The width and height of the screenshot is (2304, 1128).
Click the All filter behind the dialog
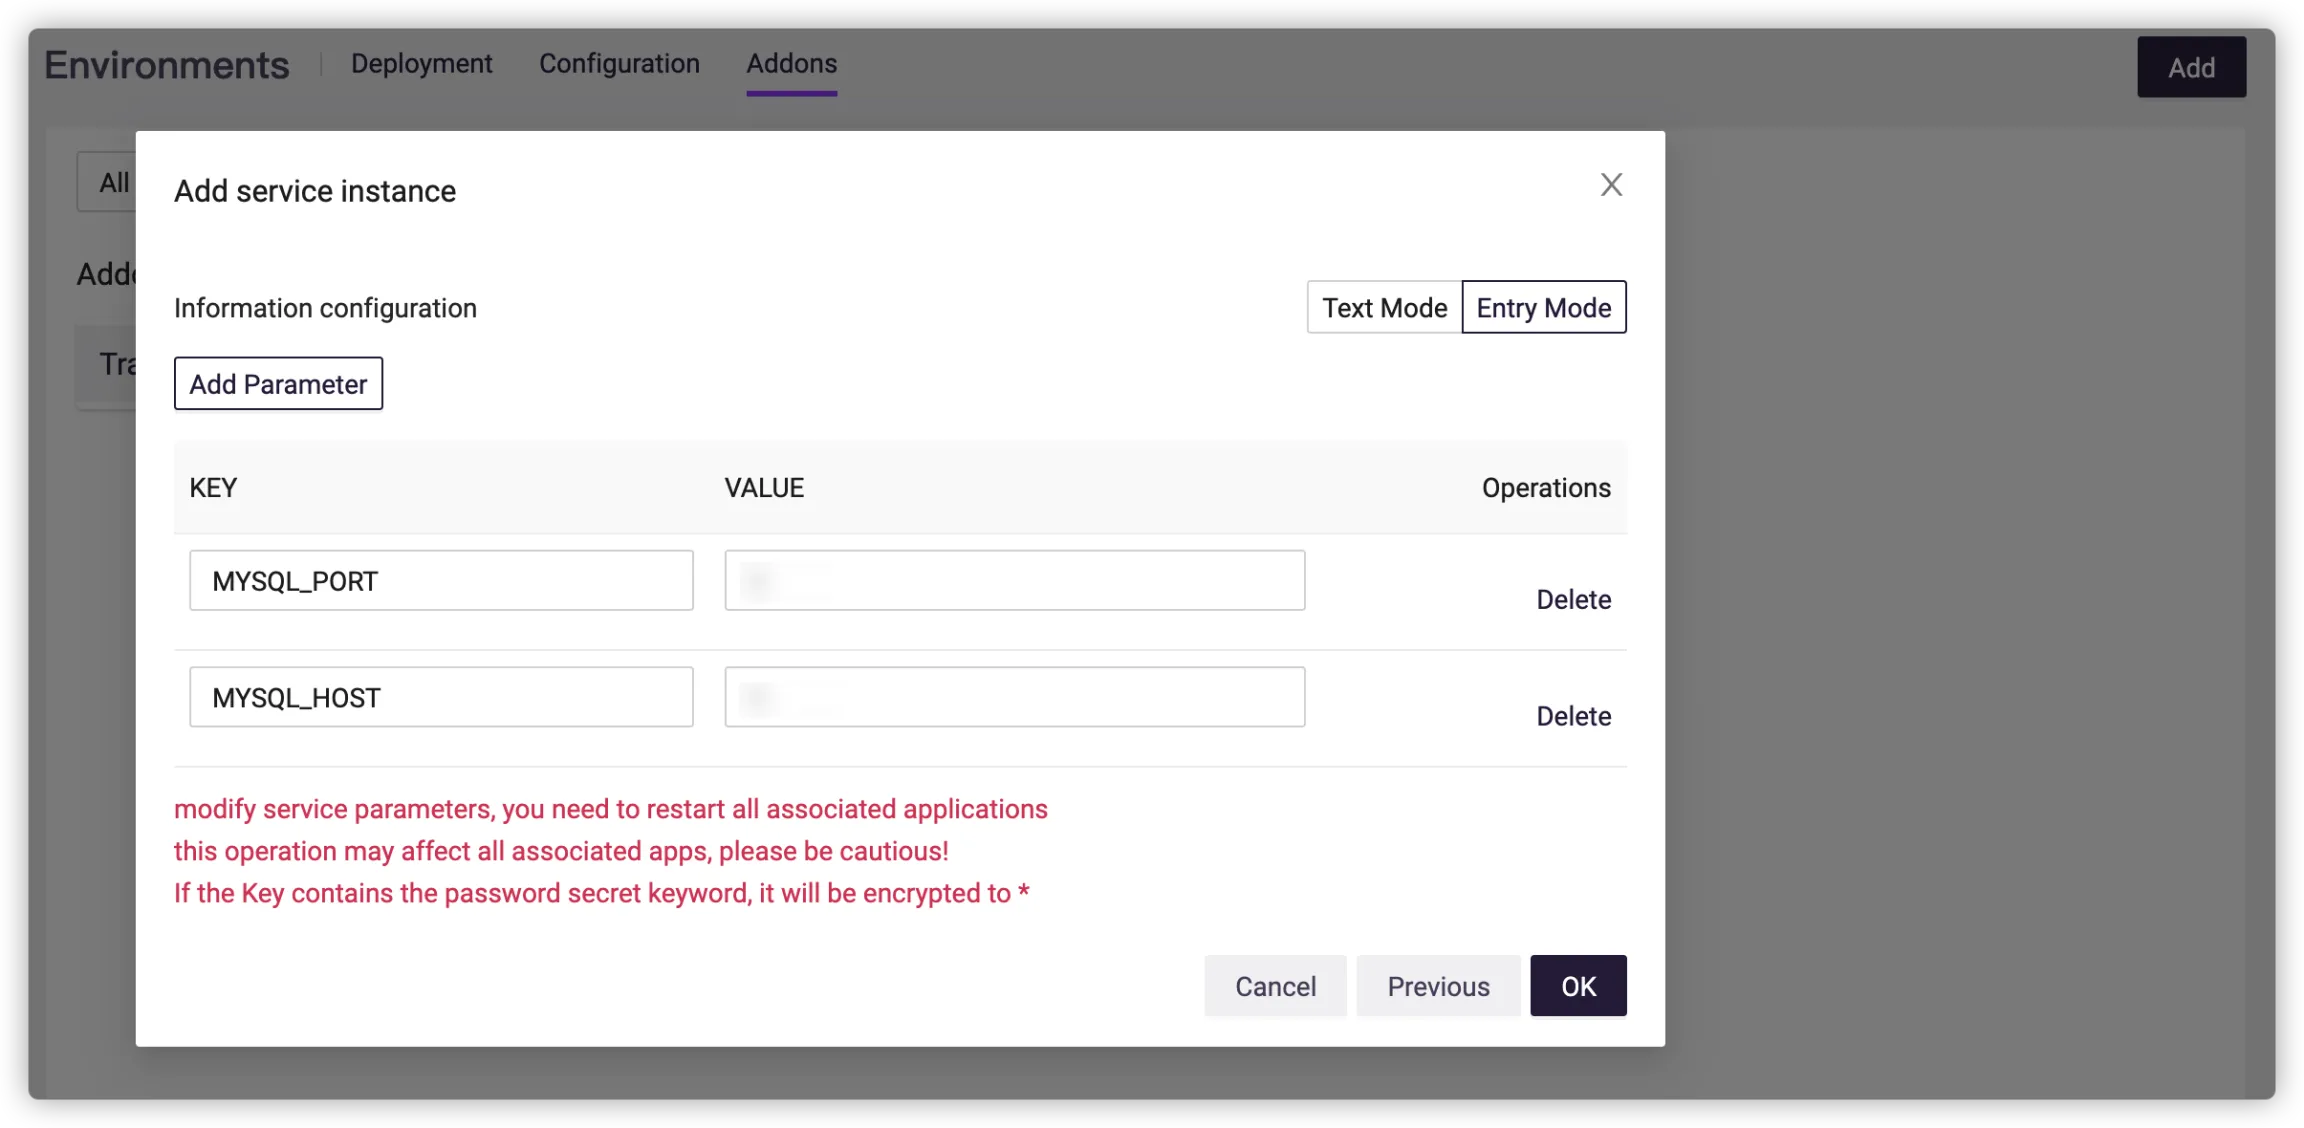coord(112,183)
